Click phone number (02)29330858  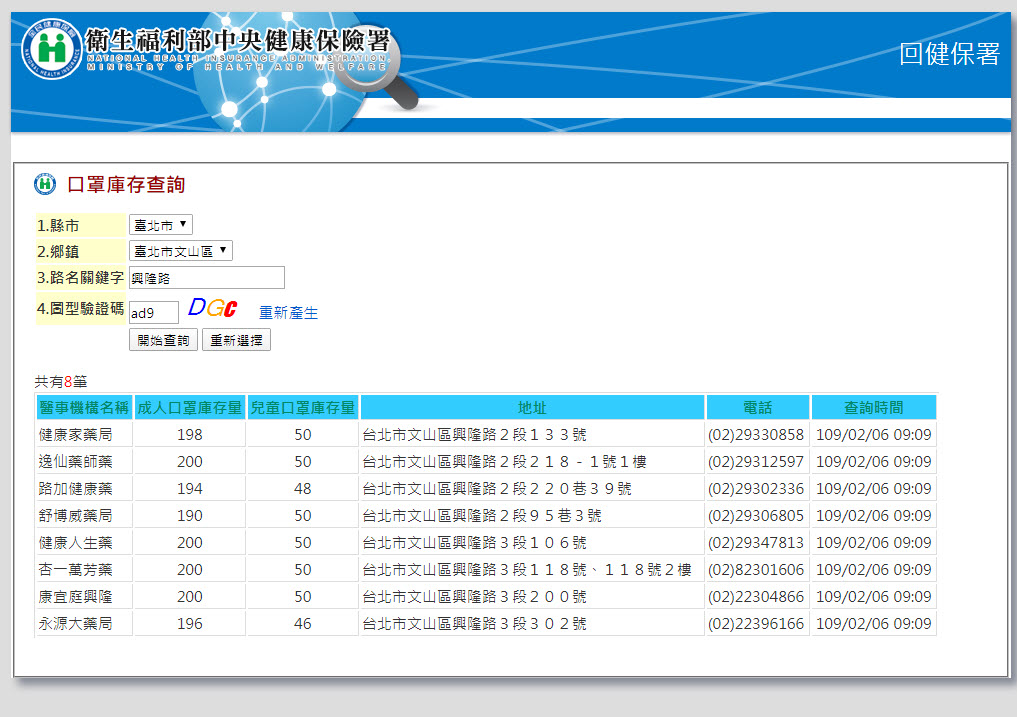[756, 435]
